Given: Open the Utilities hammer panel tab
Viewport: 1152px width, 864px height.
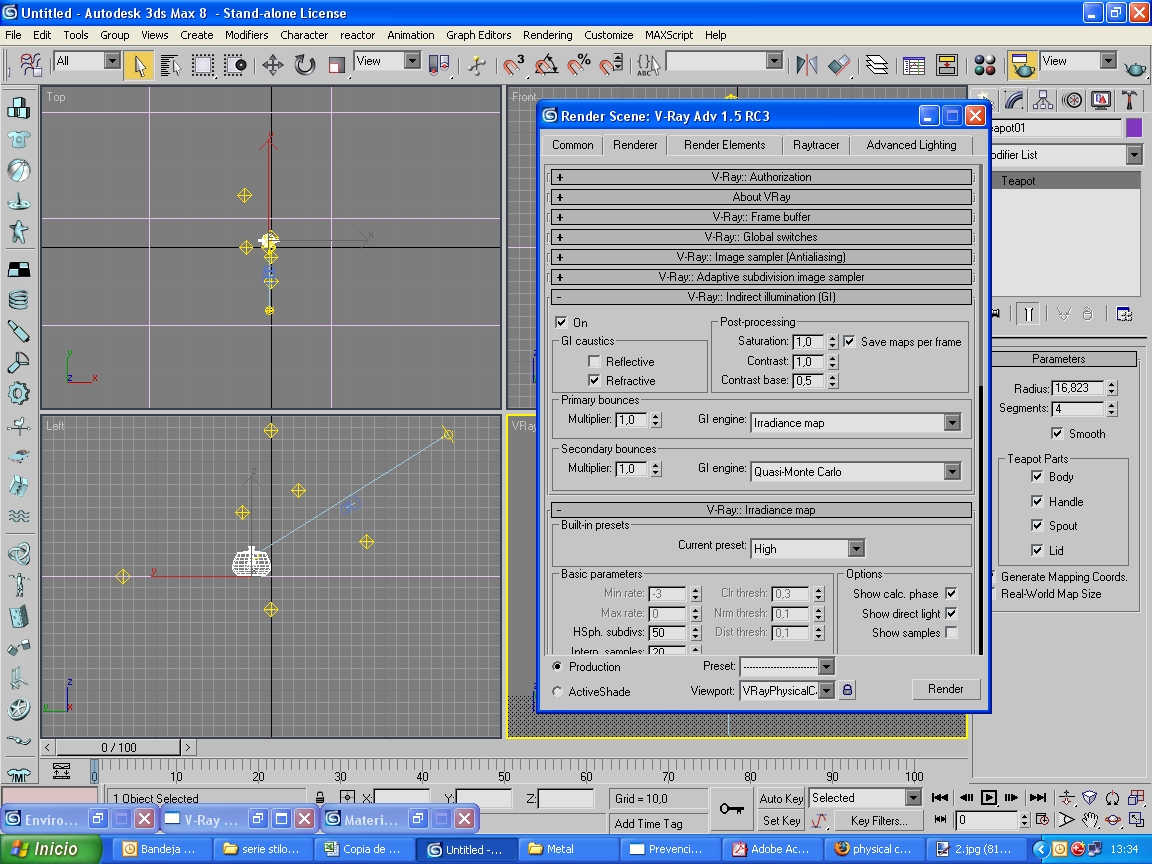Looking at the screenshot, I should point(1129,100).
